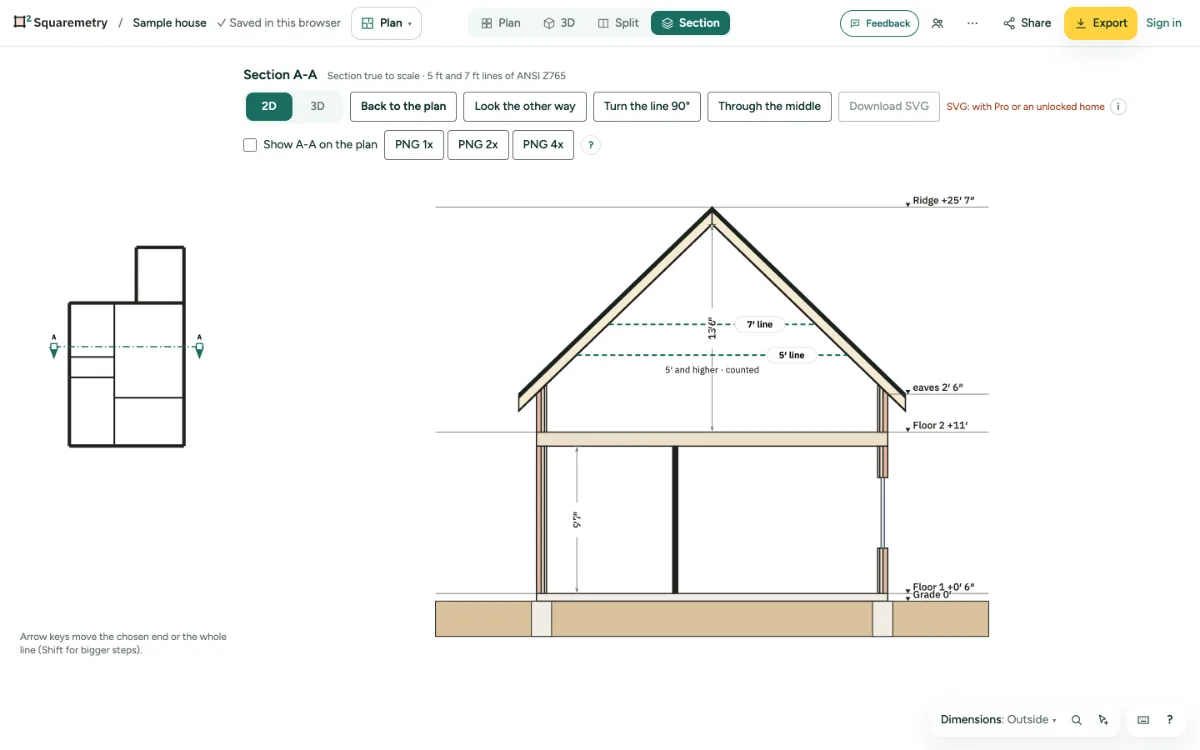Screen dimensions: 1200x750
Task: Click the SVG: with Pro or unlocked home note
Action: click(x=1025, y=107)
